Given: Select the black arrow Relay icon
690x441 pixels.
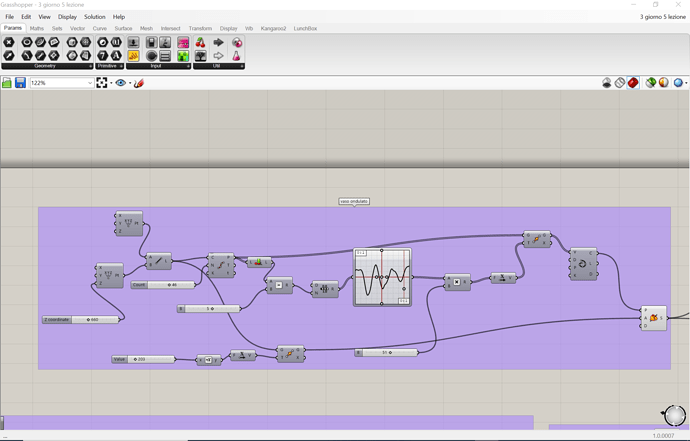Looking at the screenshot, I should [x=219, y=42].
